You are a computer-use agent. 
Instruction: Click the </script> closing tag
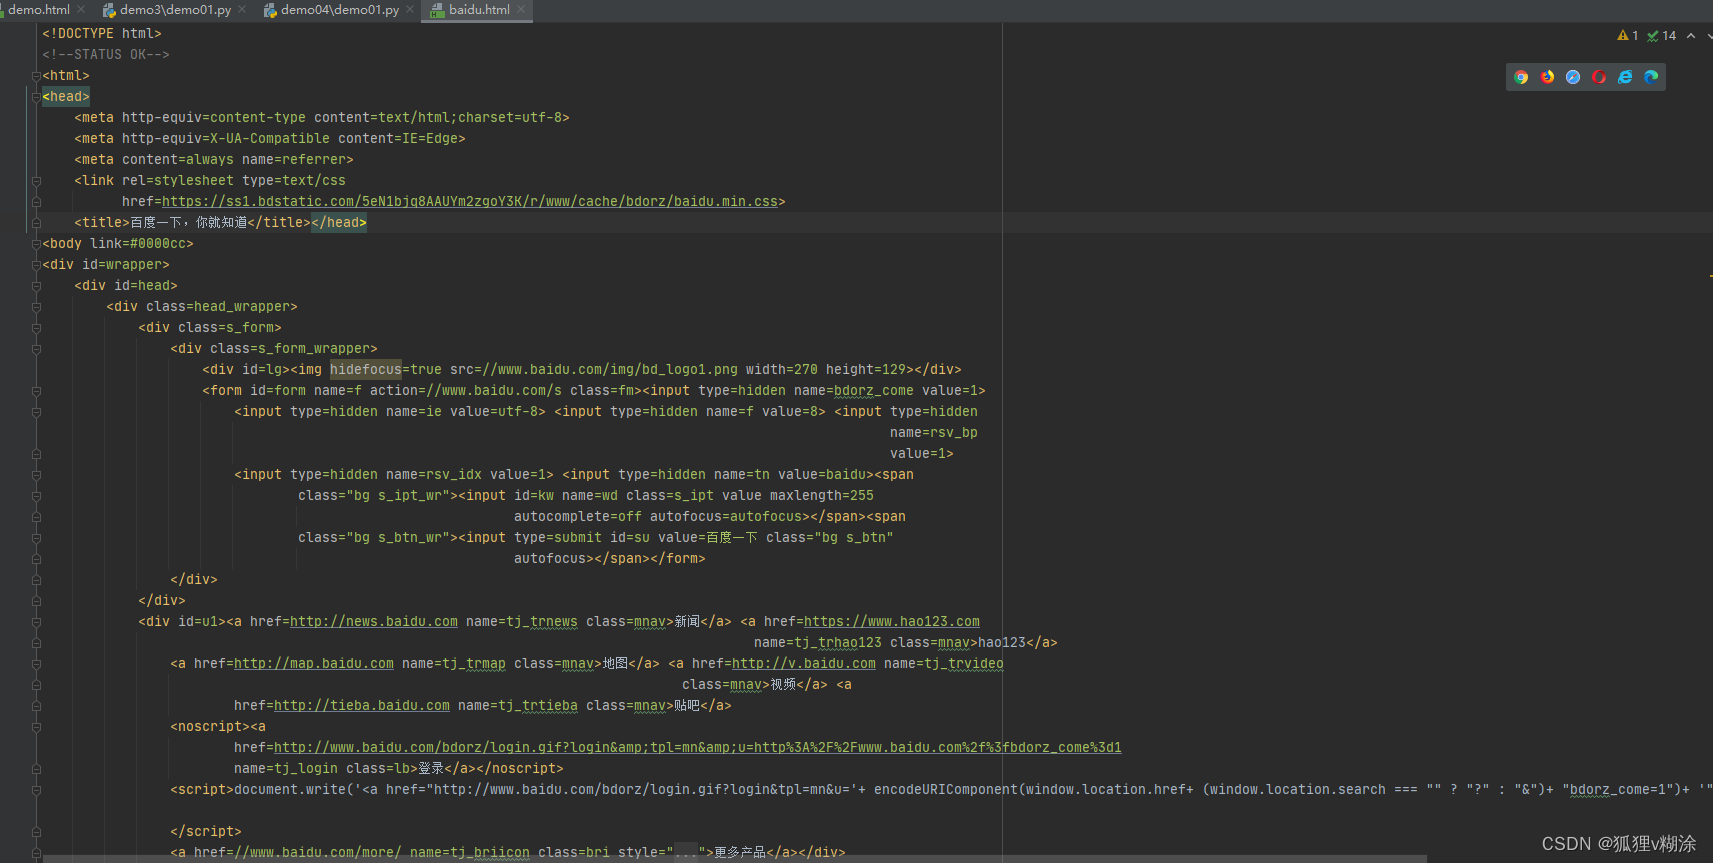[x=206, y=832]
